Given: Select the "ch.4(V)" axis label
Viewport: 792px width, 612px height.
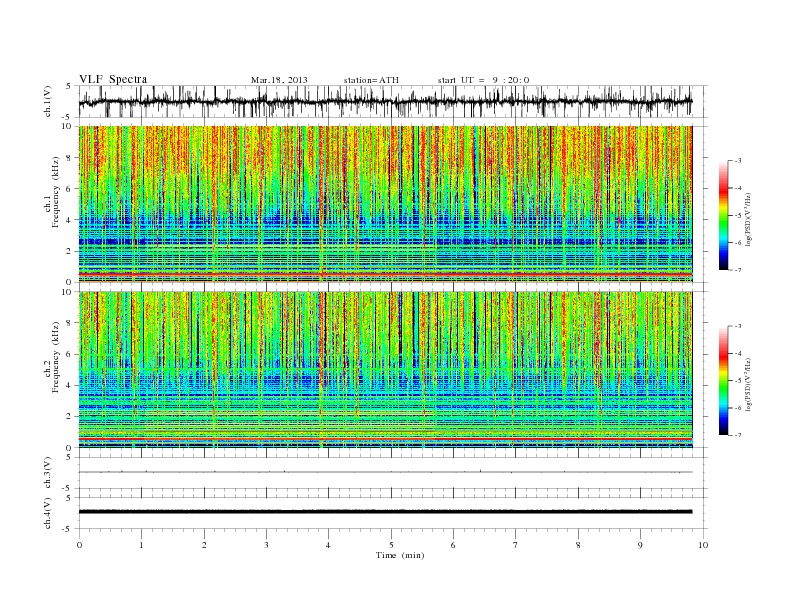Looking at the screenshot, I should pos(48,513).
